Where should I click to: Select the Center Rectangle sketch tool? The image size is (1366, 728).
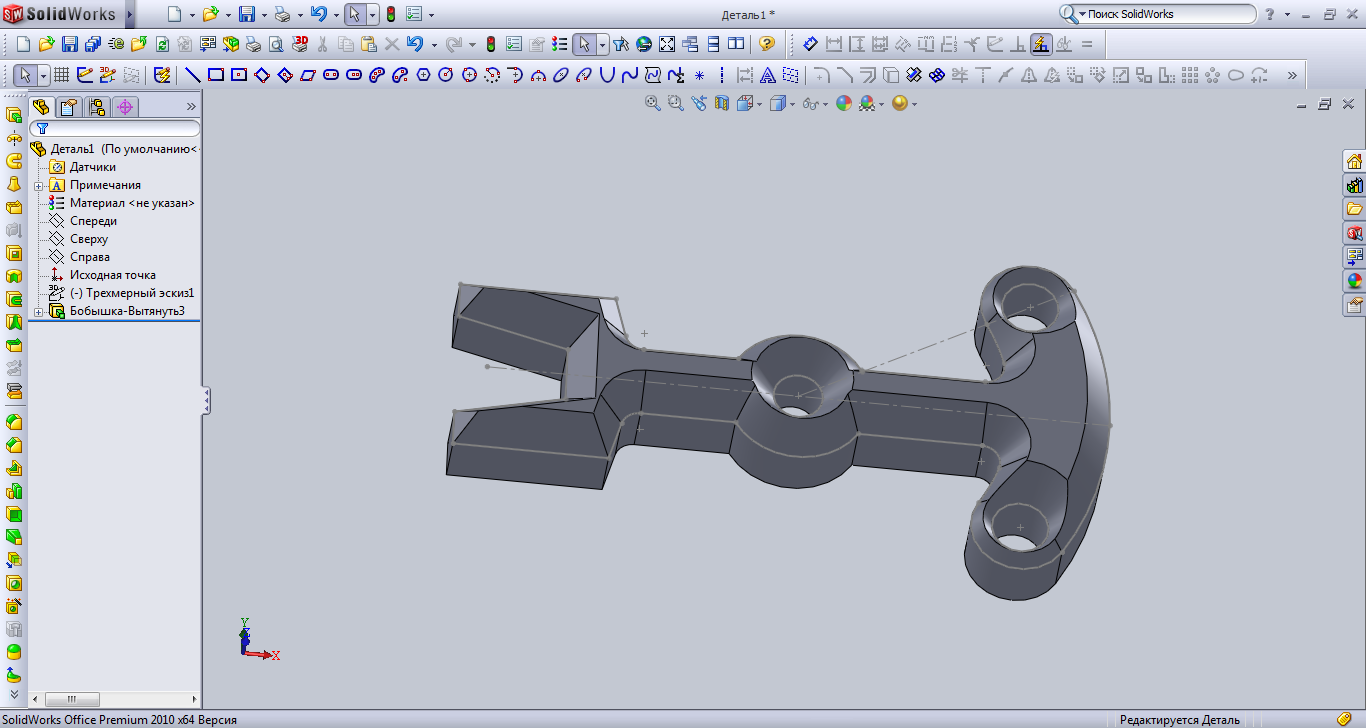(238, 75)
